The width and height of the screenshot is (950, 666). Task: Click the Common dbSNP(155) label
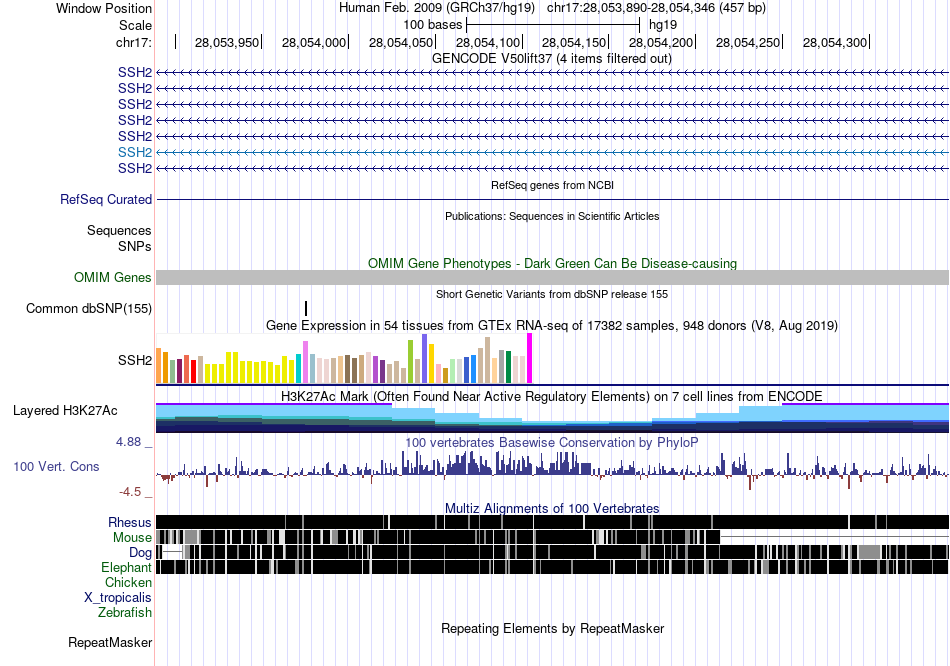pos(89,308)
